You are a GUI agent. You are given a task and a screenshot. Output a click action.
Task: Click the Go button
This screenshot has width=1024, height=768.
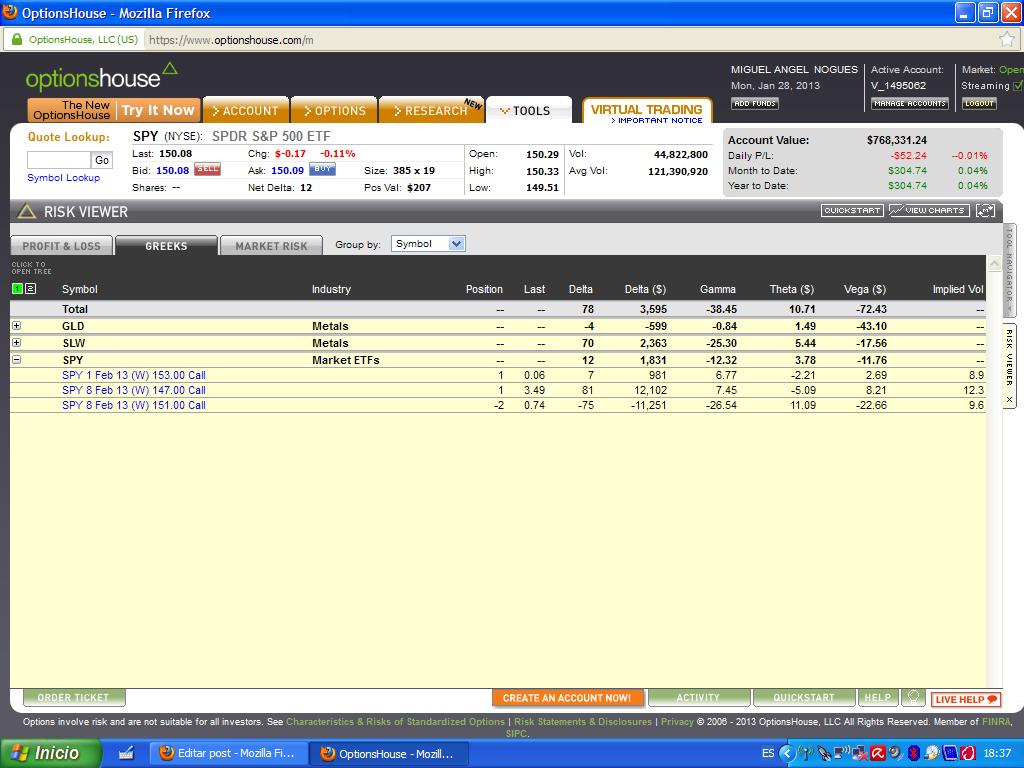coord(102,160)
